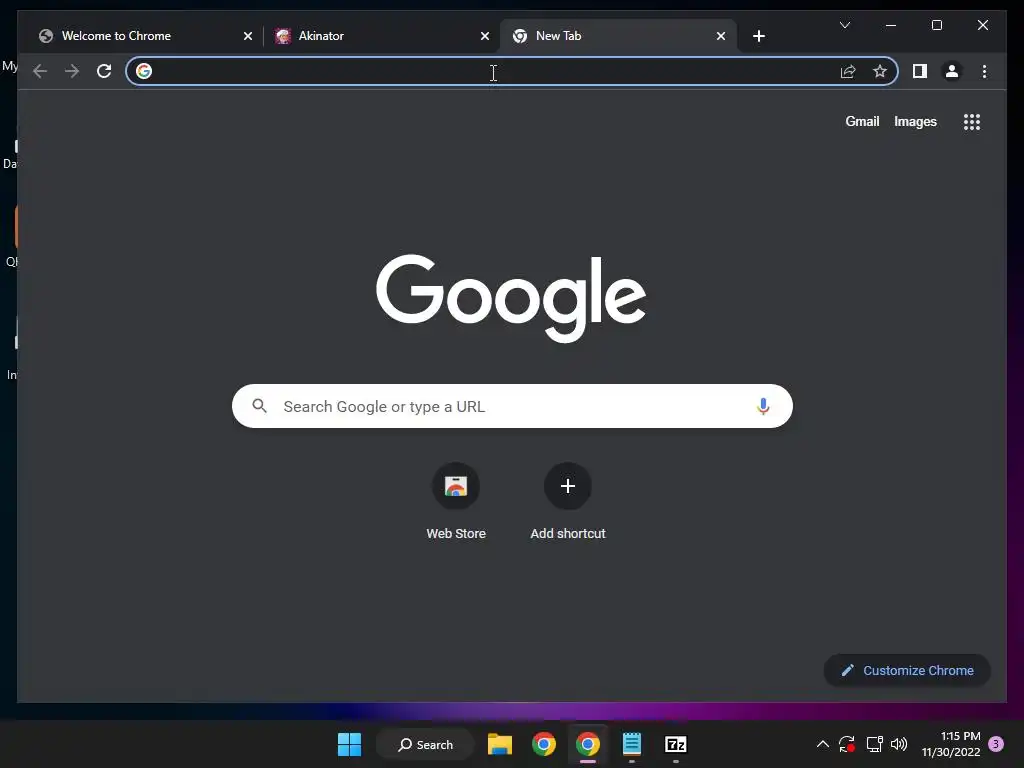Open the clock and date panel

(x=951, y=744)
